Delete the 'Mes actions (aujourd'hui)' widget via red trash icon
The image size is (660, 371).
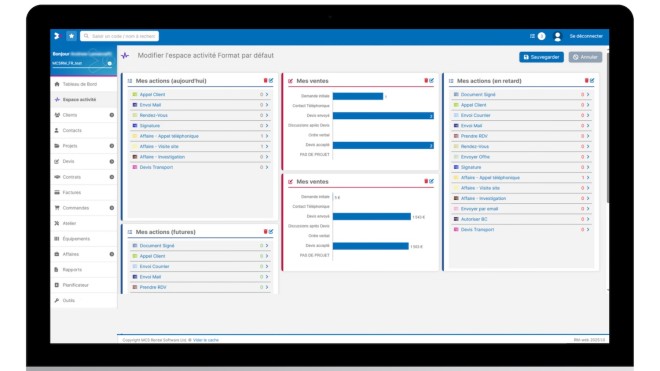click(265, 80)
